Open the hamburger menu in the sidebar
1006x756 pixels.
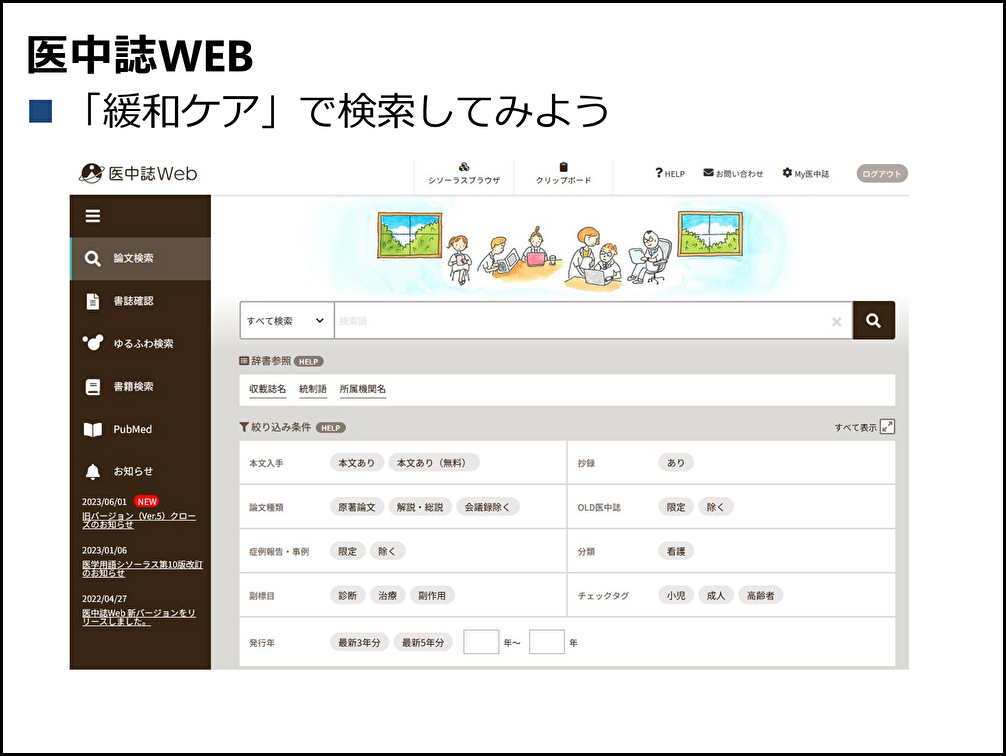[x=92, y=216]
